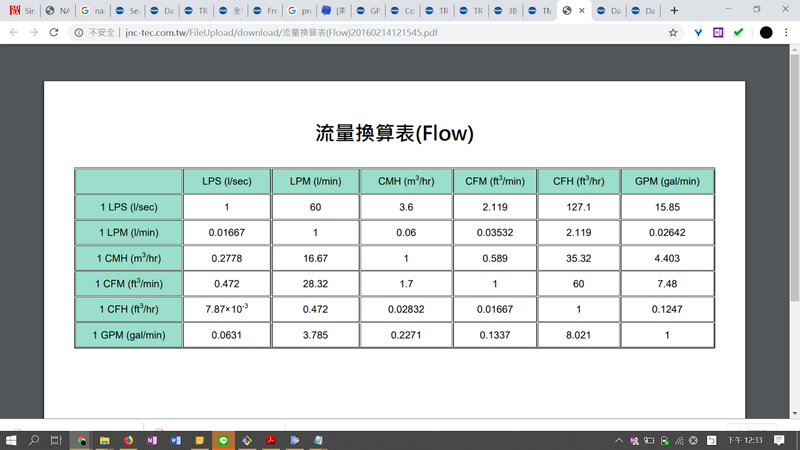The width and height of the screenshot is (800, 450).
Task: Select the address bar URL
Action: click(x=281, y=33)
